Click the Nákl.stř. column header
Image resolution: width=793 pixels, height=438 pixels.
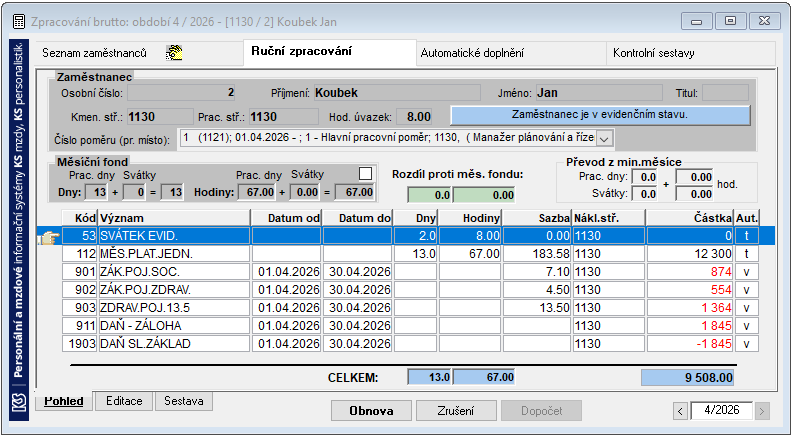pyautogui.click(x=608, y=218)
